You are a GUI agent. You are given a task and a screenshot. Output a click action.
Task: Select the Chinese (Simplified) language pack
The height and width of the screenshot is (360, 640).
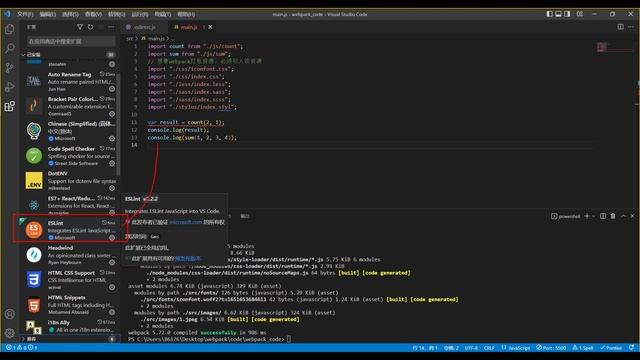coord(69,131)
